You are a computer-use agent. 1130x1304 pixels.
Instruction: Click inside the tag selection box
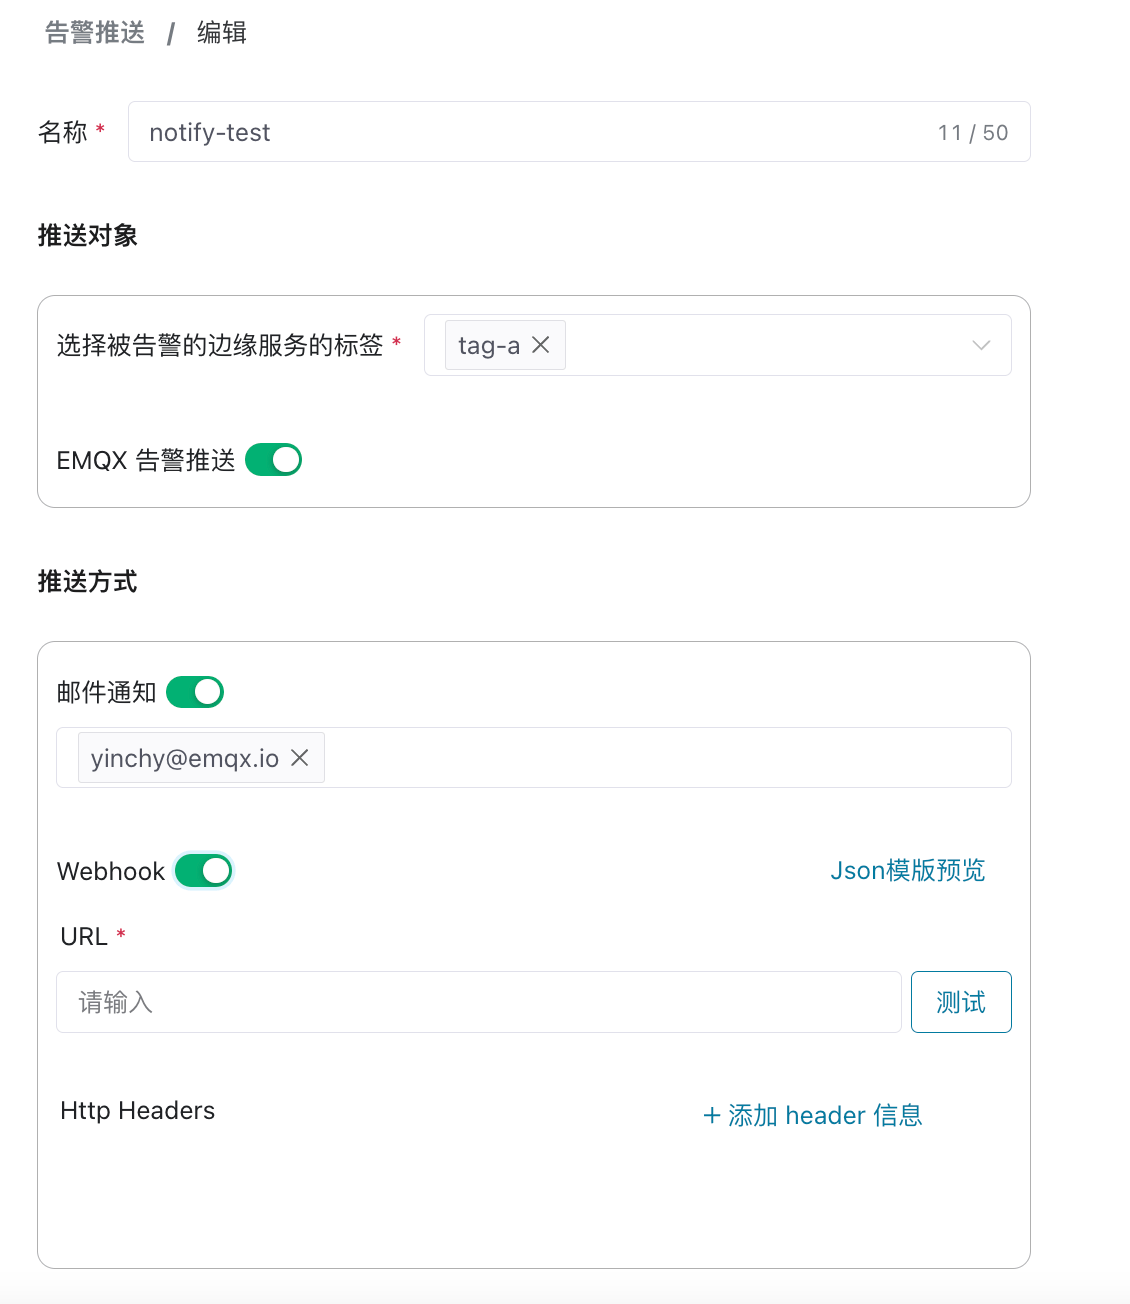pos(760,345)
